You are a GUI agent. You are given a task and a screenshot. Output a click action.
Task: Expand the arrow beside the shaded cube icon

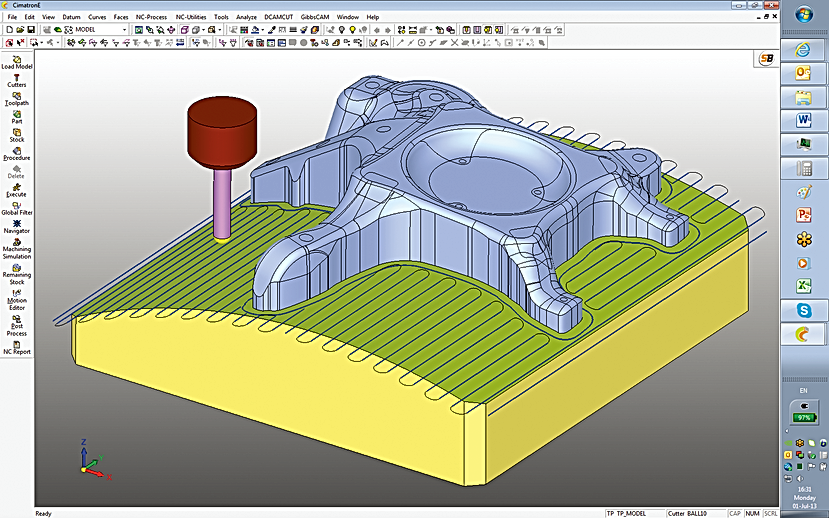pos(203,30)
